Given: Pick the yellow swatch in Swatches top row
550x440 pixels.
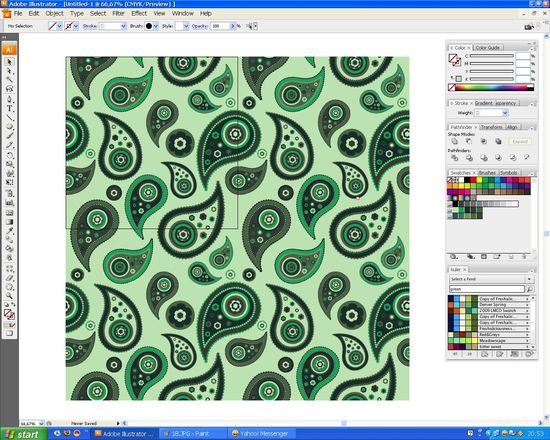Looking at the screenshot, I should (479, 180).
